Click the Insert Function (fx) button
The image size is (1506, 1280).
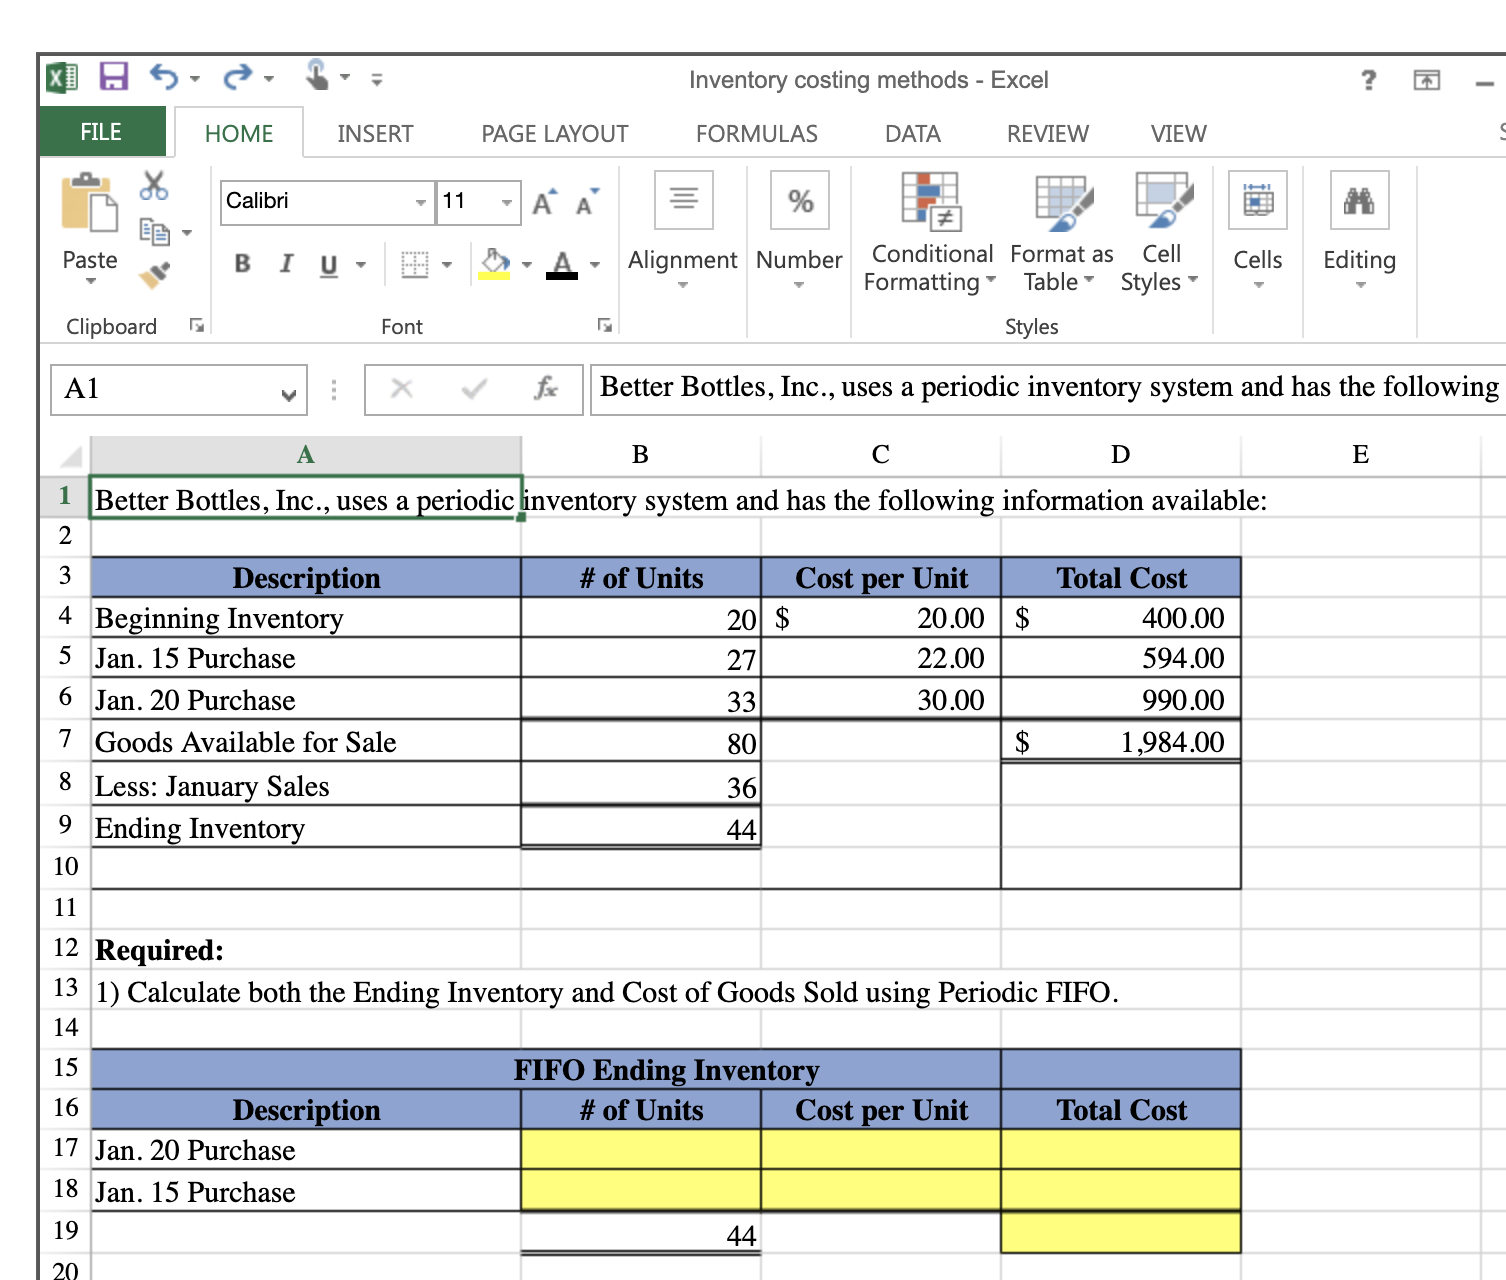click(545, 388)
